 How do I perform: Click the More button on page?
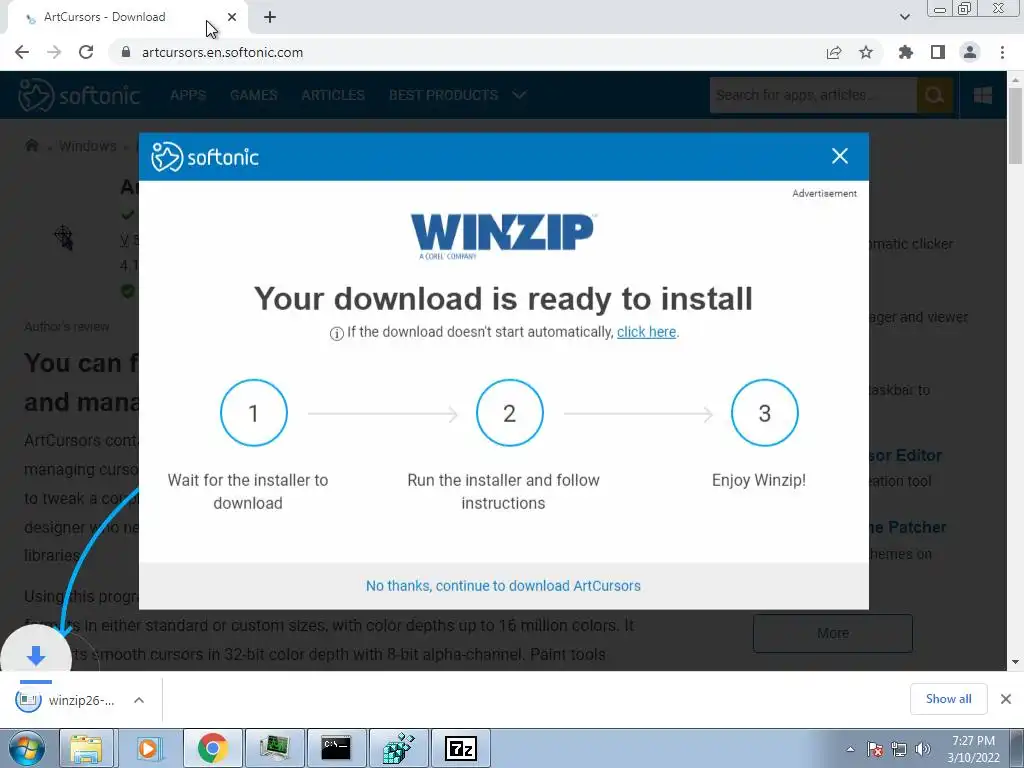coord(833,633)
